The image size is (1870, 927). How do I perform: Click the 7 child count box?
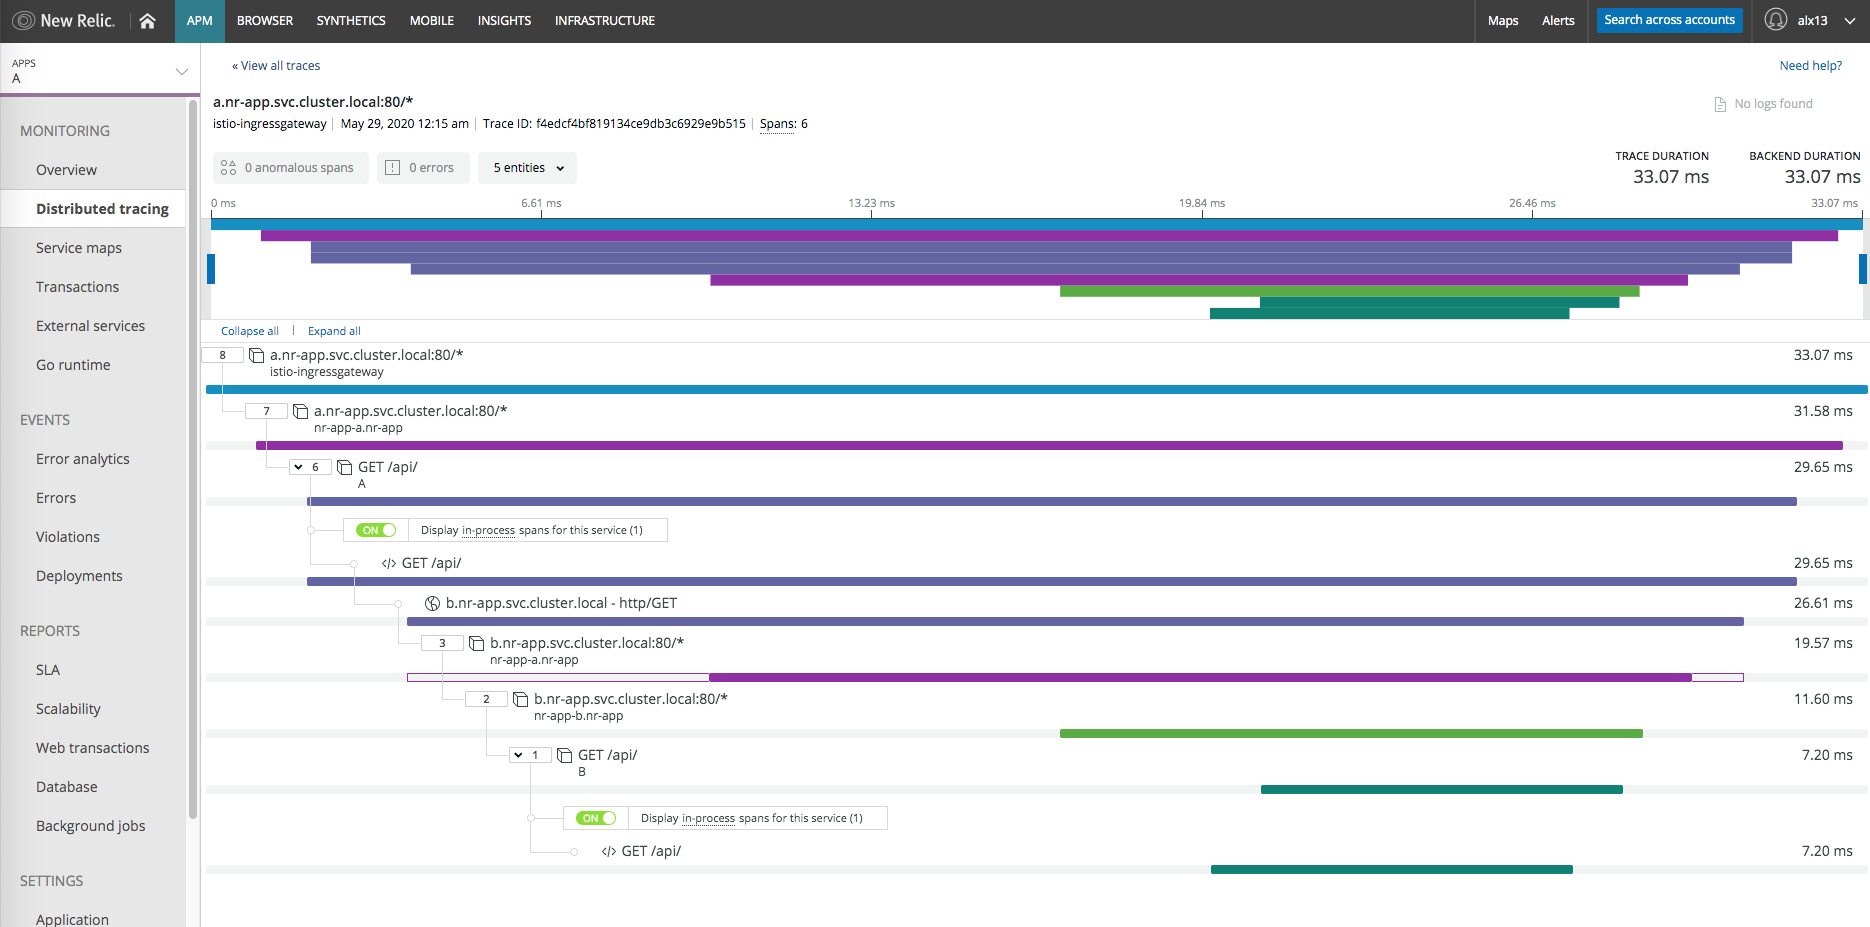(266, 411)
